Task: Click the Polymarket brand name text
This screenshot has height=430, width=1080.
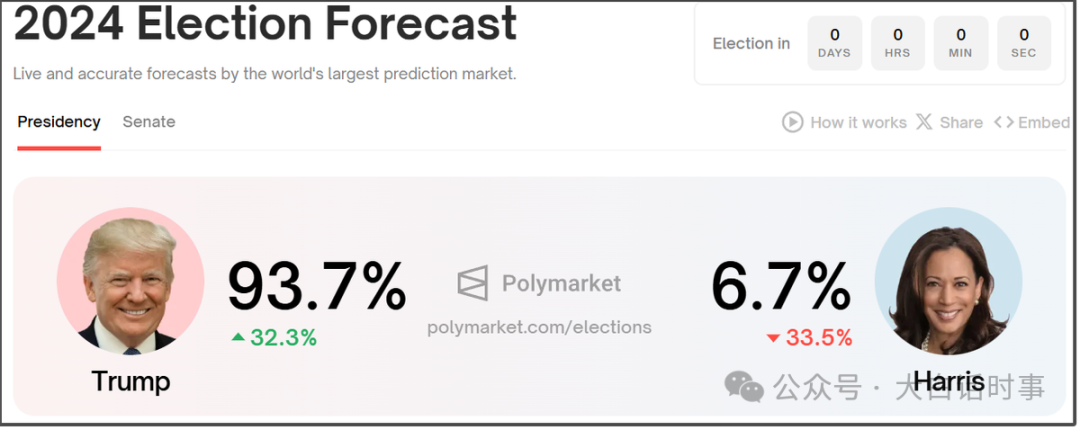Action: pyautogui.click(x=561, y=283)
